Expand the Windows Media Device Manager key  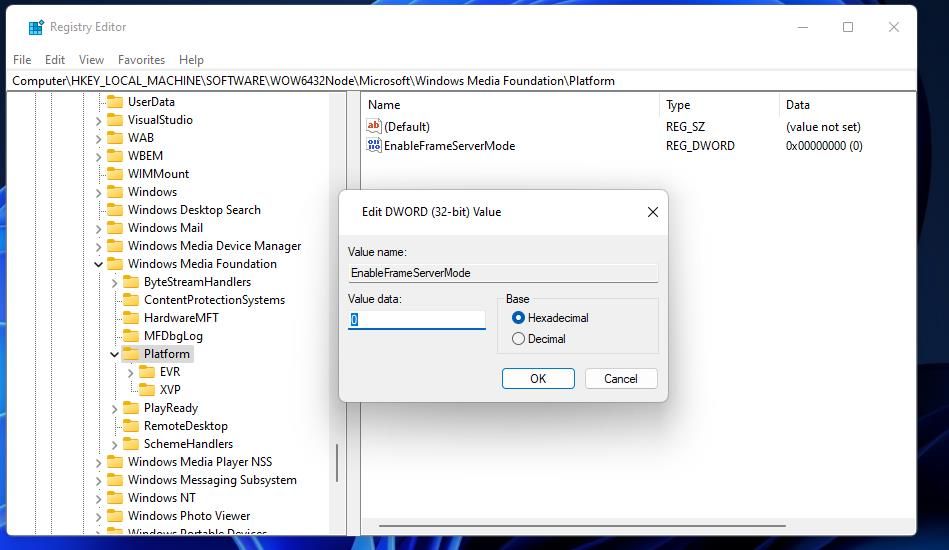click(x=99, y=246)
